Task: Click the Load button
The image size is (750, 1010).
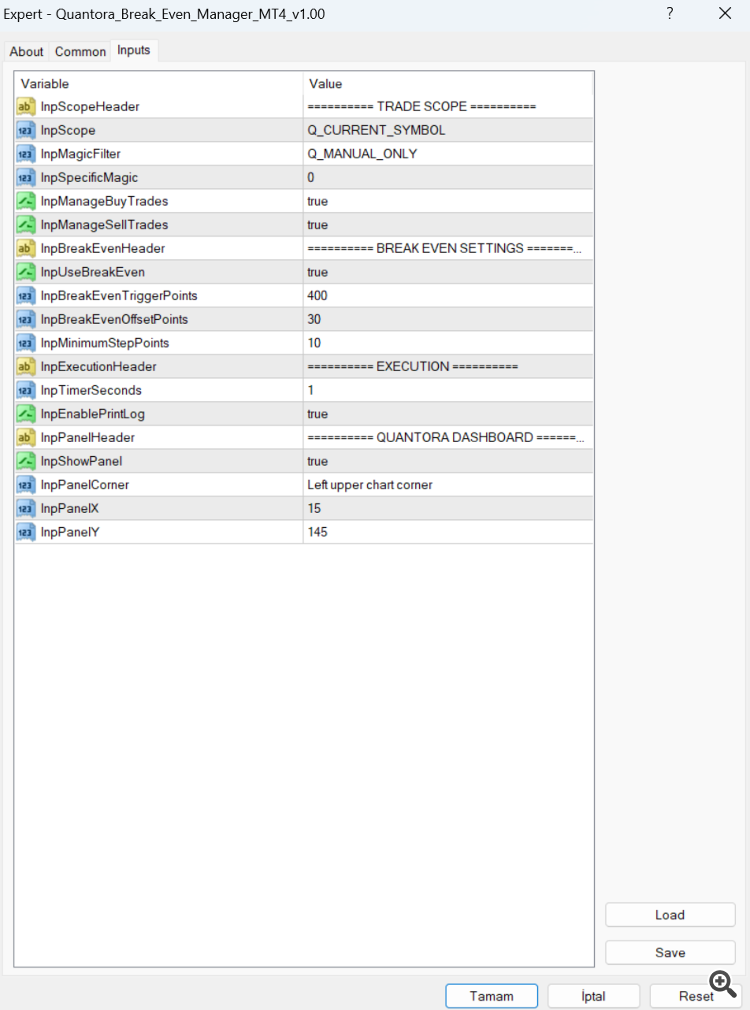Action: tap(670, 915)
